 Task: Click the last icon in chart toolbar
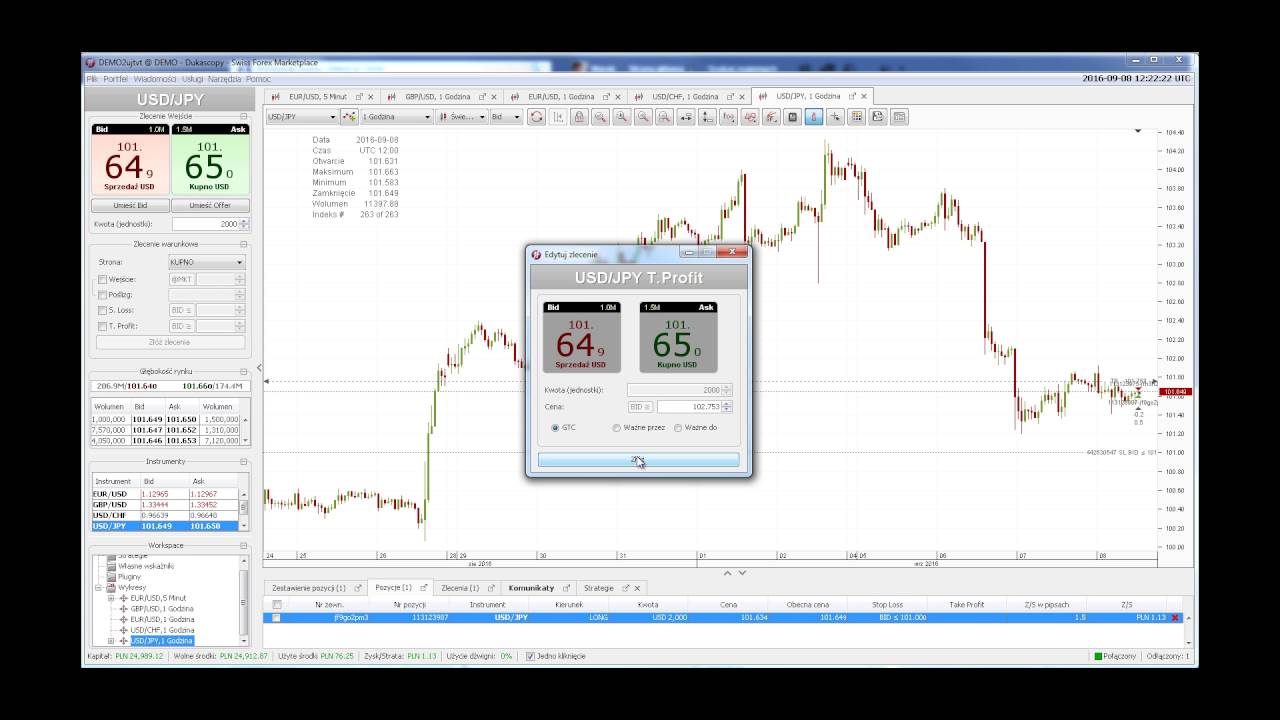(x=899, y=117)
